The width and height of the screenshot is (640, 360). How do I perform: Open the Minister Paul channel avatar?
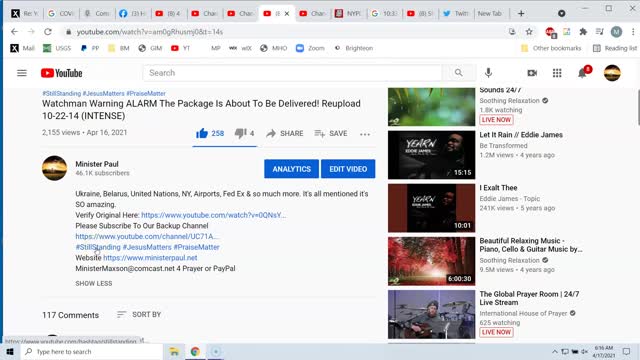pyautogui.click(x=54, y=168)
